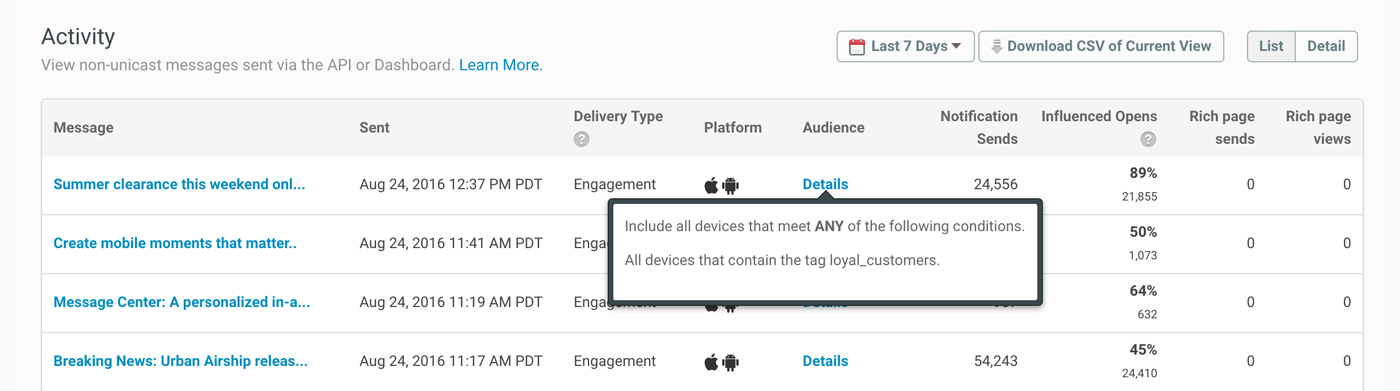
Task: Click the Apple icon in the Breaking News row
Action: 711,362
